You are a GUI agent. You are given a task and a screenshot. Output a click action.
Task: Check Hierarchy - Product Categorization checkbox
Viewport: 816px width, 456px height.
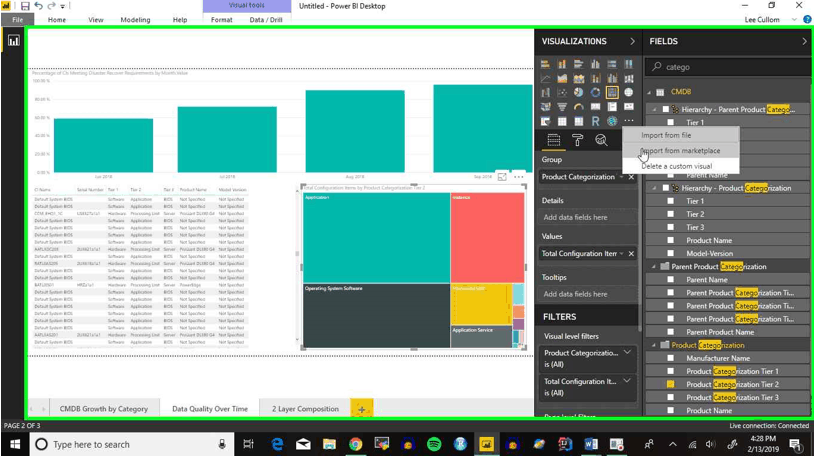666,188
